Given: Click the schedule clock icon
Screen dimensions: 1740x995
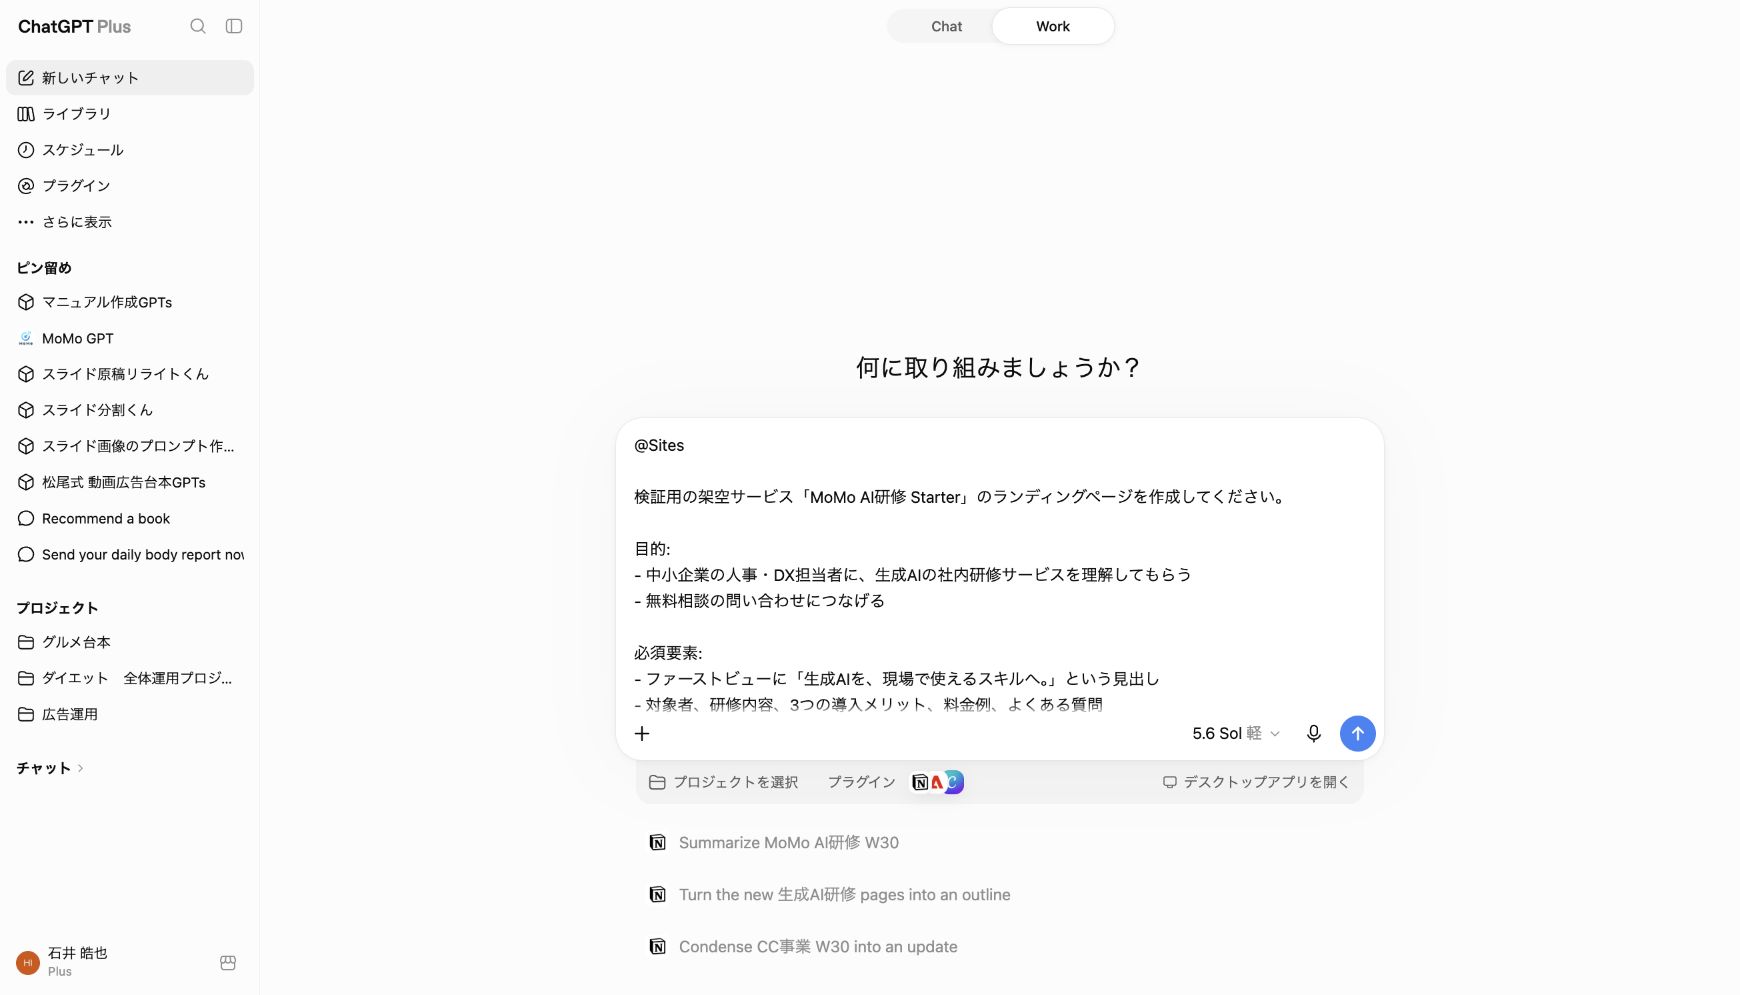Looking at the screenshot, I should [x=26, y=150].
